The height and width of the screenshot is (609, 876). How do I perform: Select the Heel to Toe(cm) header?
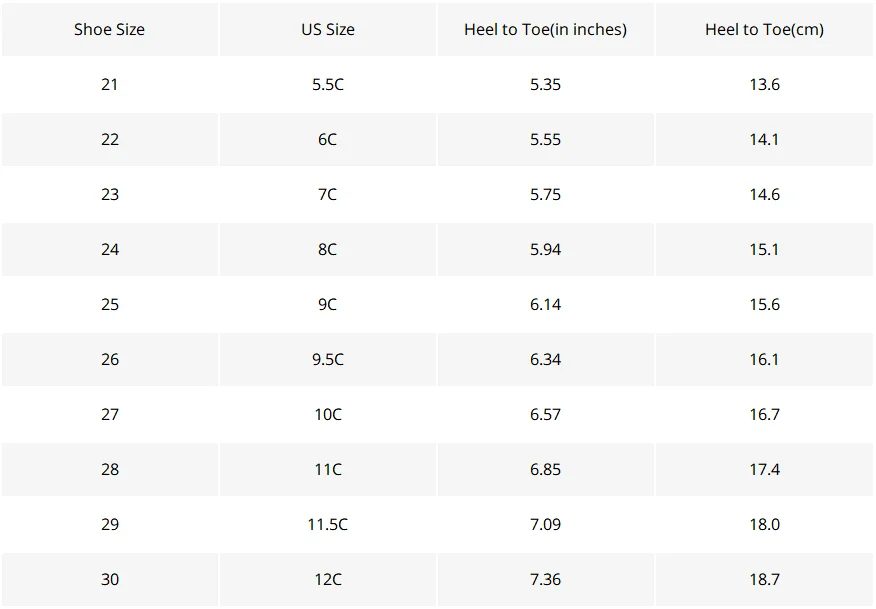pos(764,29)
